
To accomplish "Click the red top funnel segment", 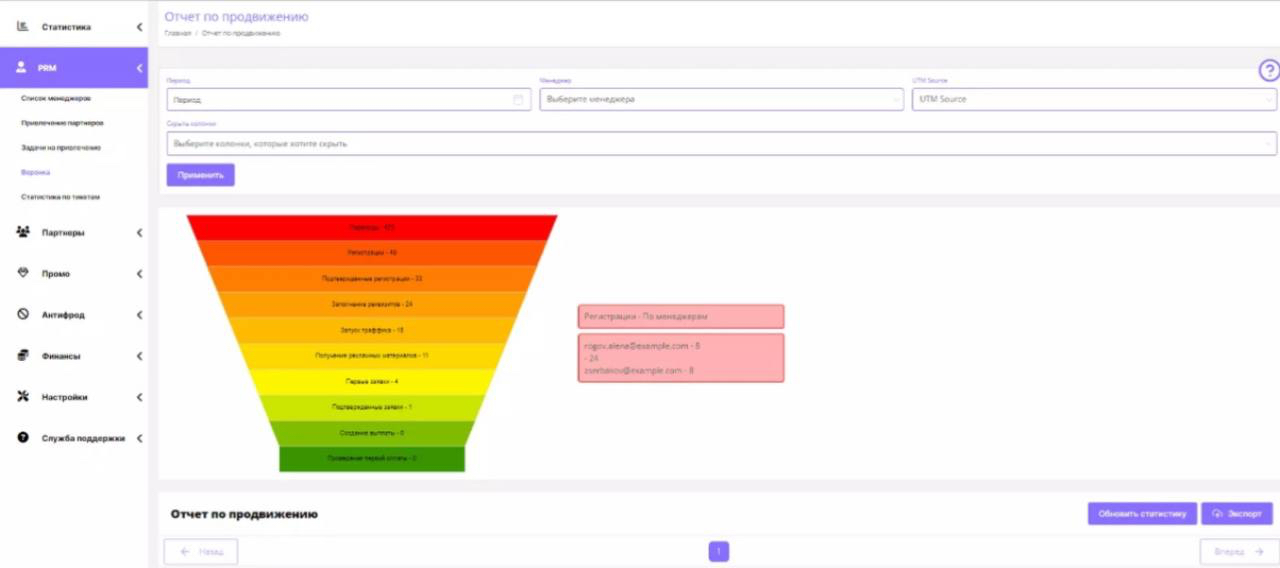I will coord(372,228).
